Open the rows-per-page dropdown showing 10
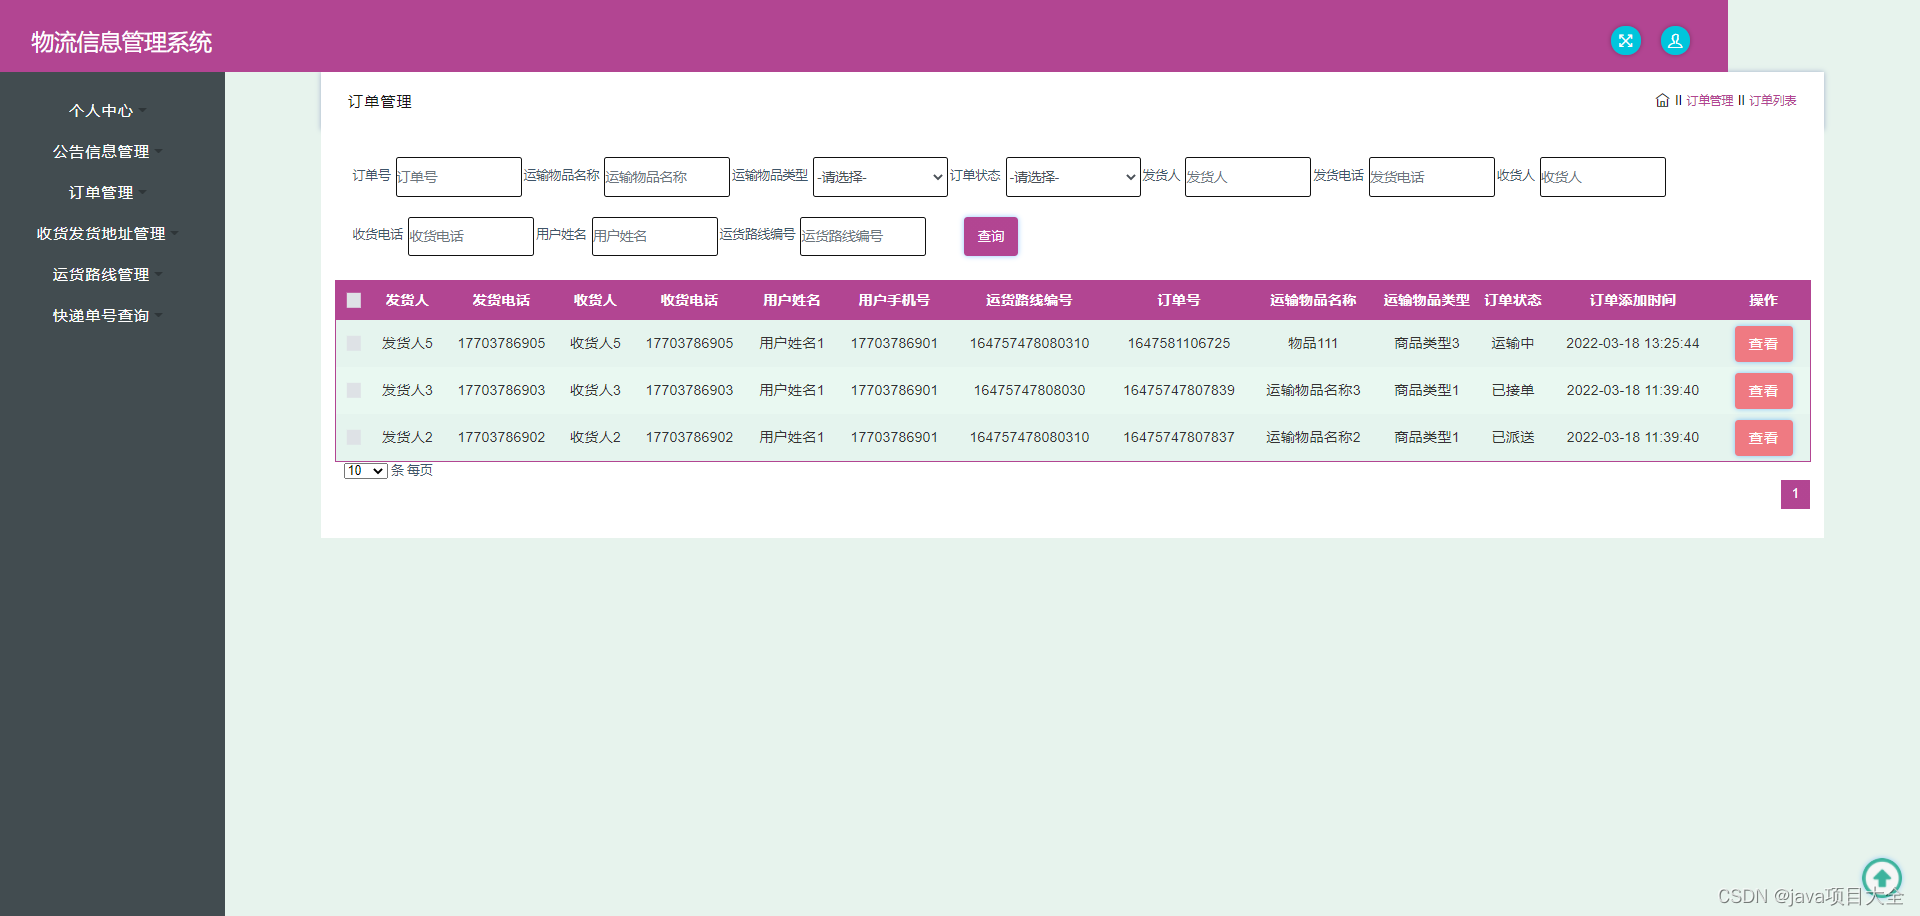 365,471
